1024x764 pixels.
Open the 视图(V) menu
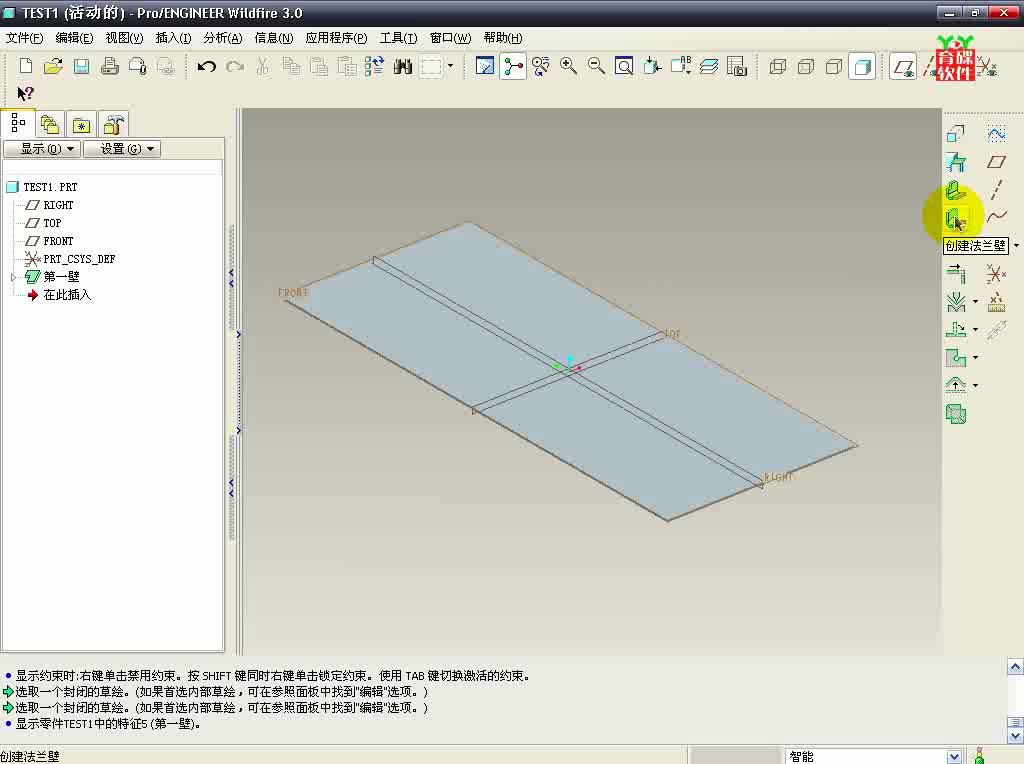(x=124, y=38)
